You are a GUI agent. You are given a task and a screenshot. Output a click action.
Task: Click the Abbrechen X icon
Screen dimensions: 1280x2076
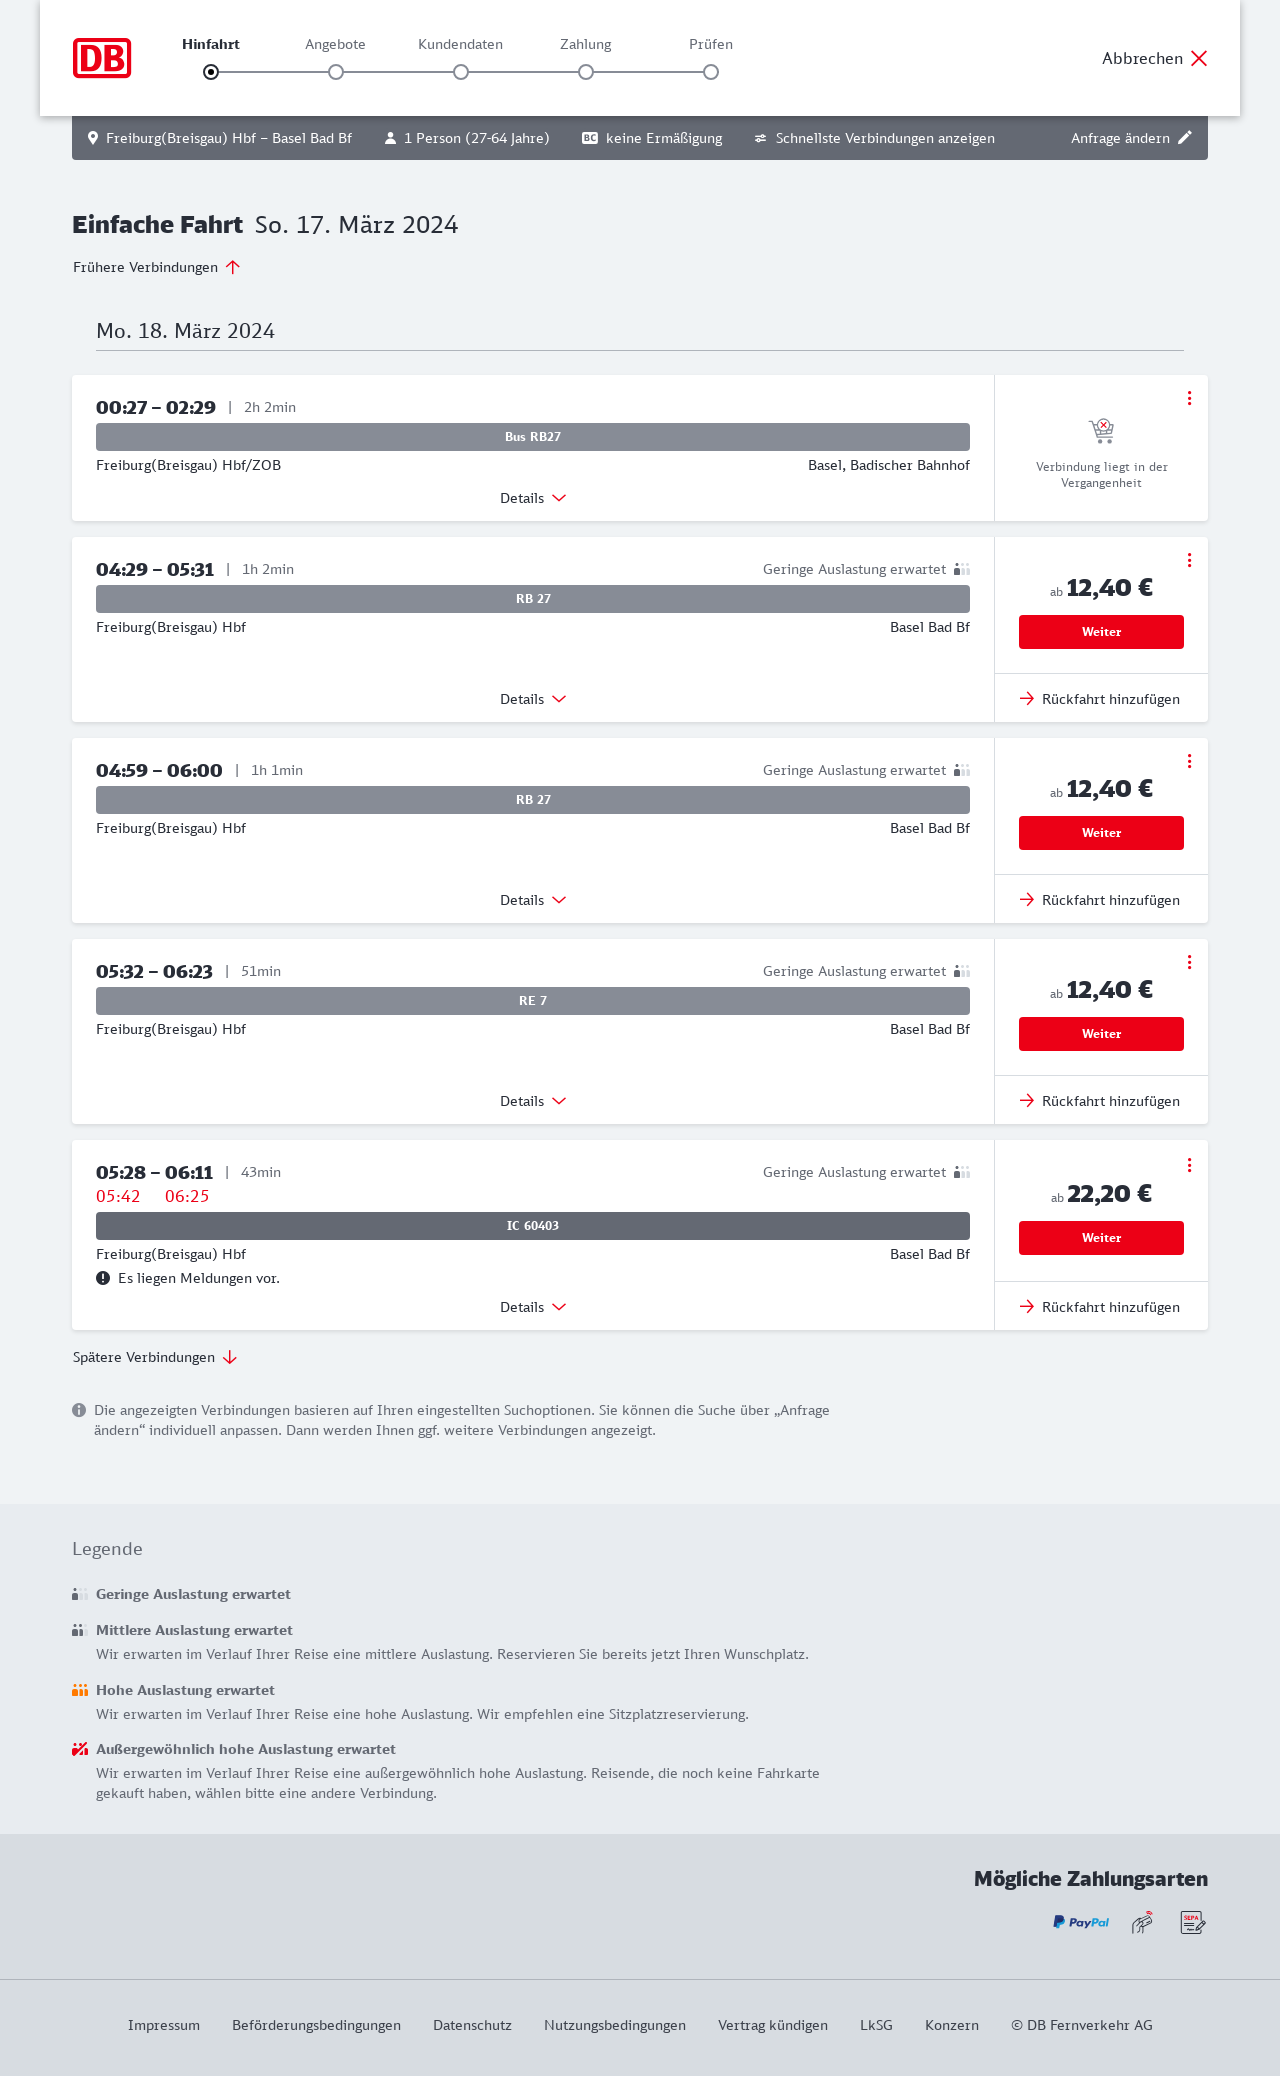[1199, 58]
